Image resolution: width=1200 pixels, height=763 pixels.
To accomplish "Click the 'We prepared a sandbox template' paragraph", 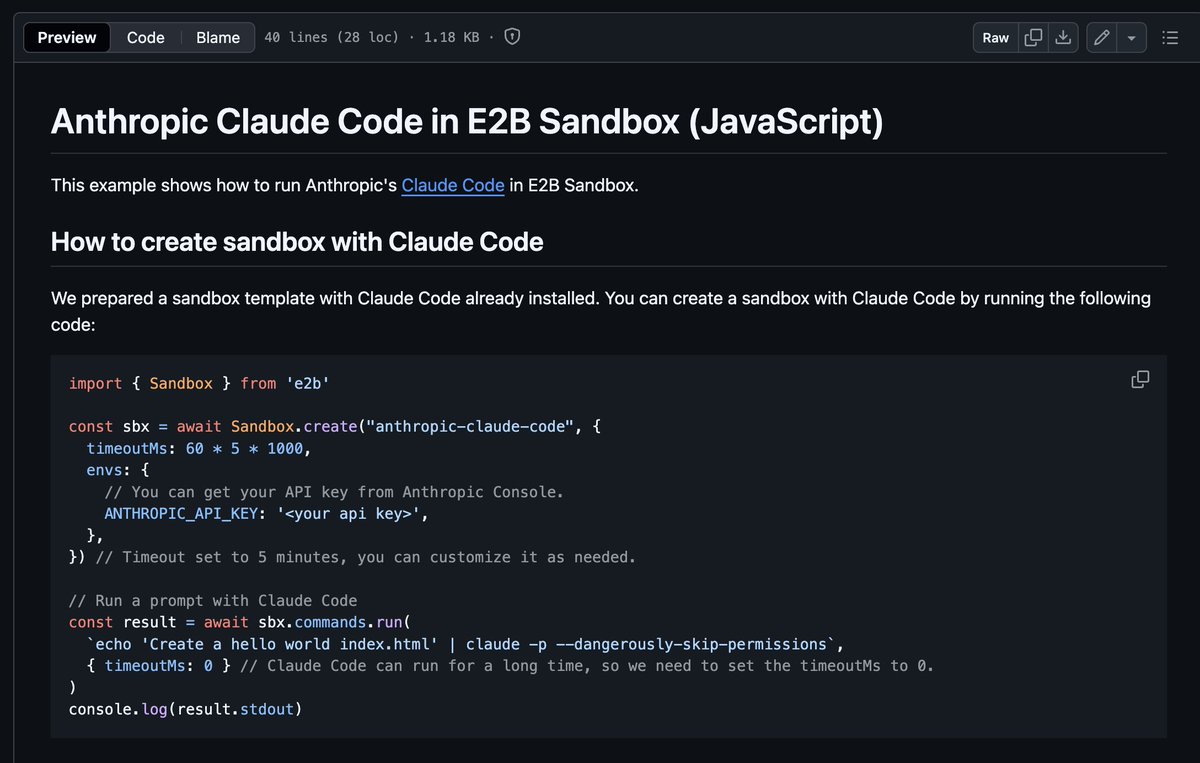I will (x=601, y=311).
